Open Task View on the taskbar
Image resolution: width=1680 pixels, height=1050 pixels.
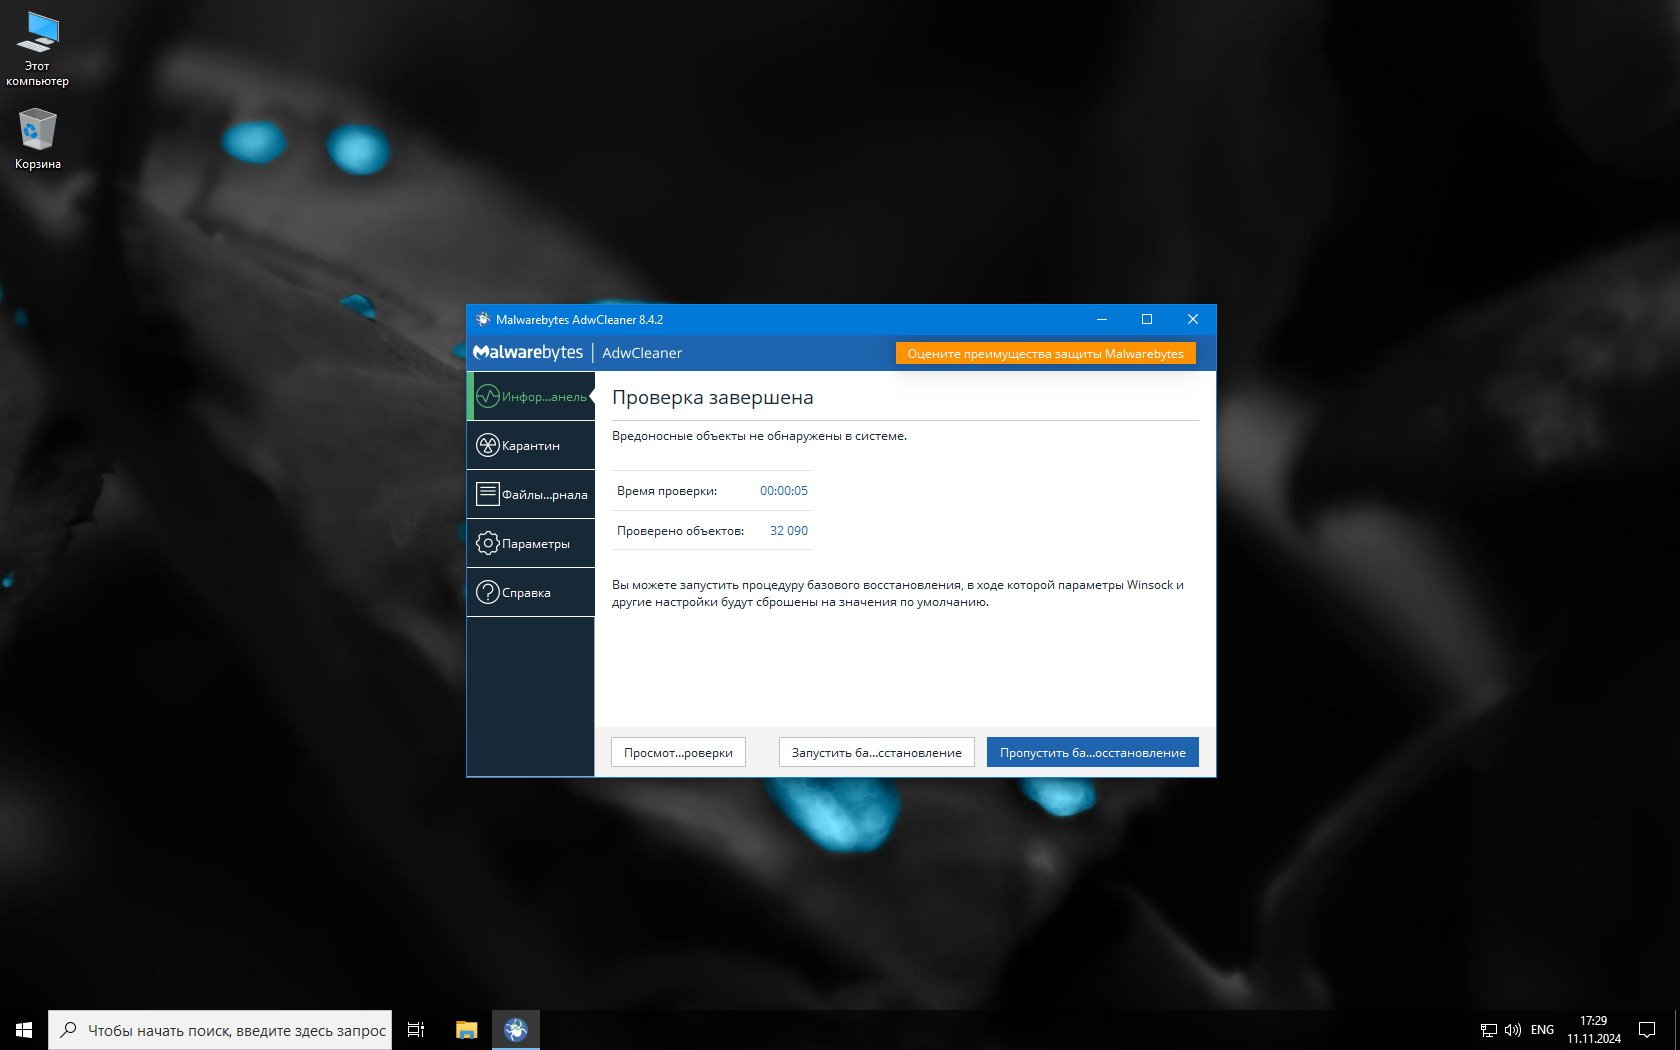click(416, 1030)
